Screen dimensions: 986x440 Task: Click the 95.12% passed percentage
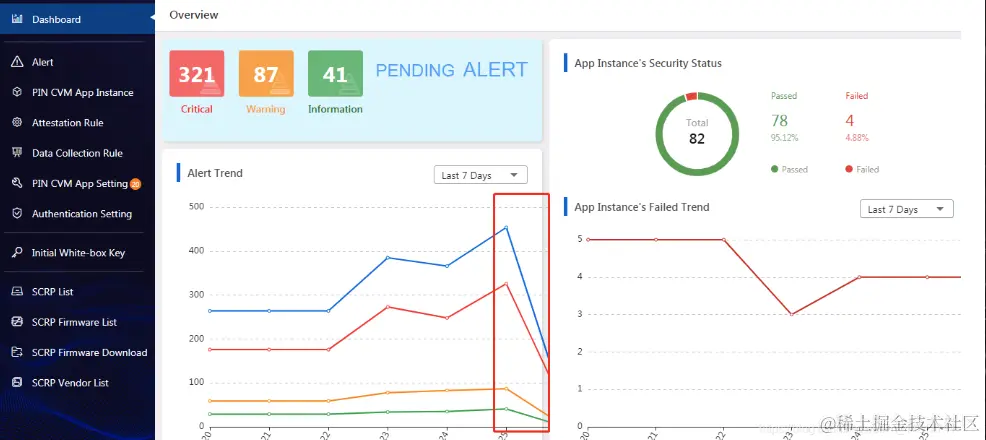click(x=784, y=138)
